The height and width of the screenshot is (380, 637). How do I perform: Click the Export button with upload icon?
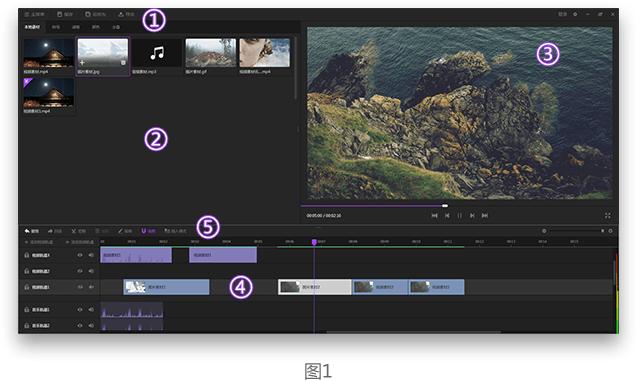click(126, 14)
